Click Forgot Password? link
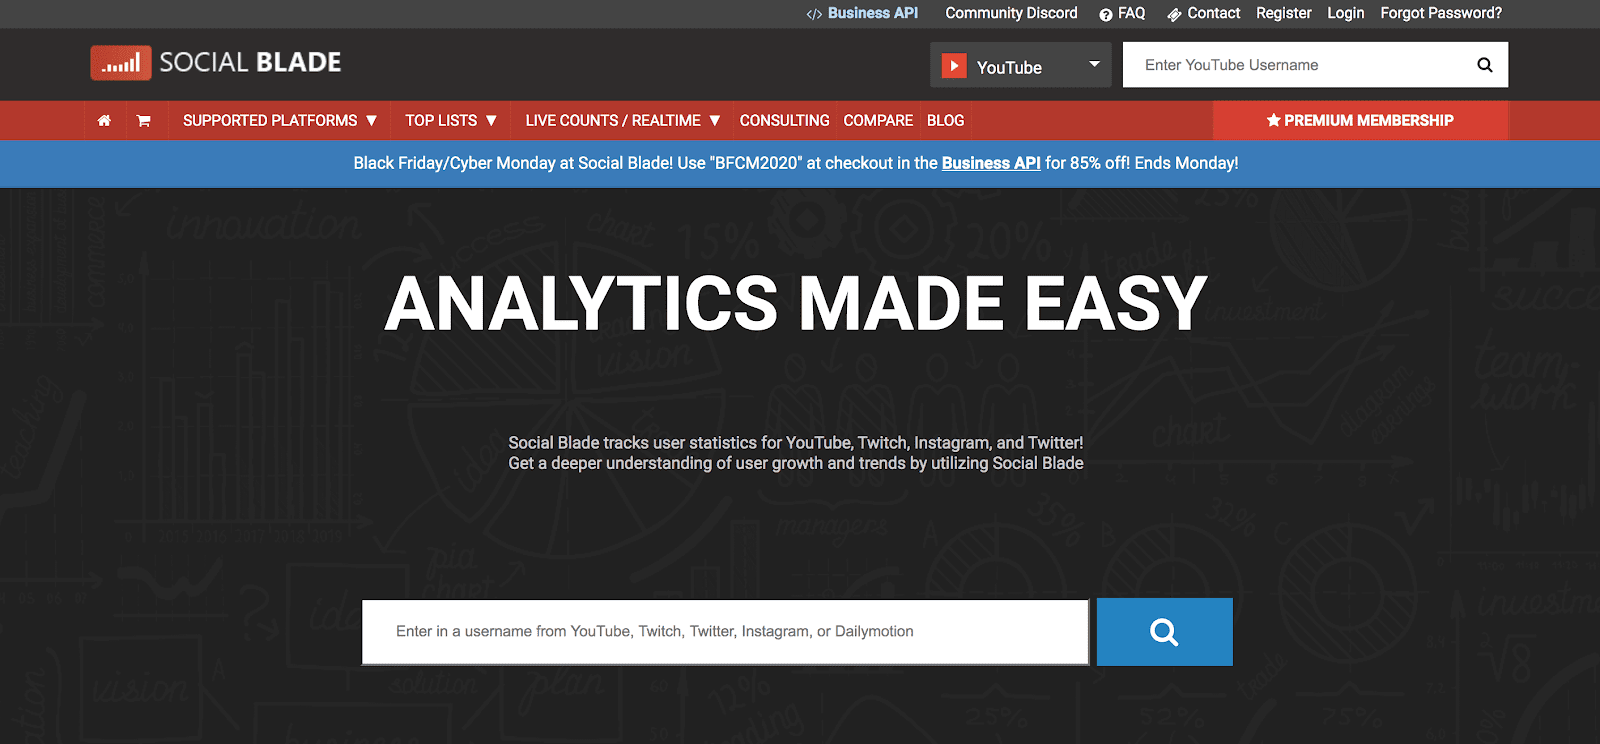1600x744 pixels. click(x=1441, y=13)
